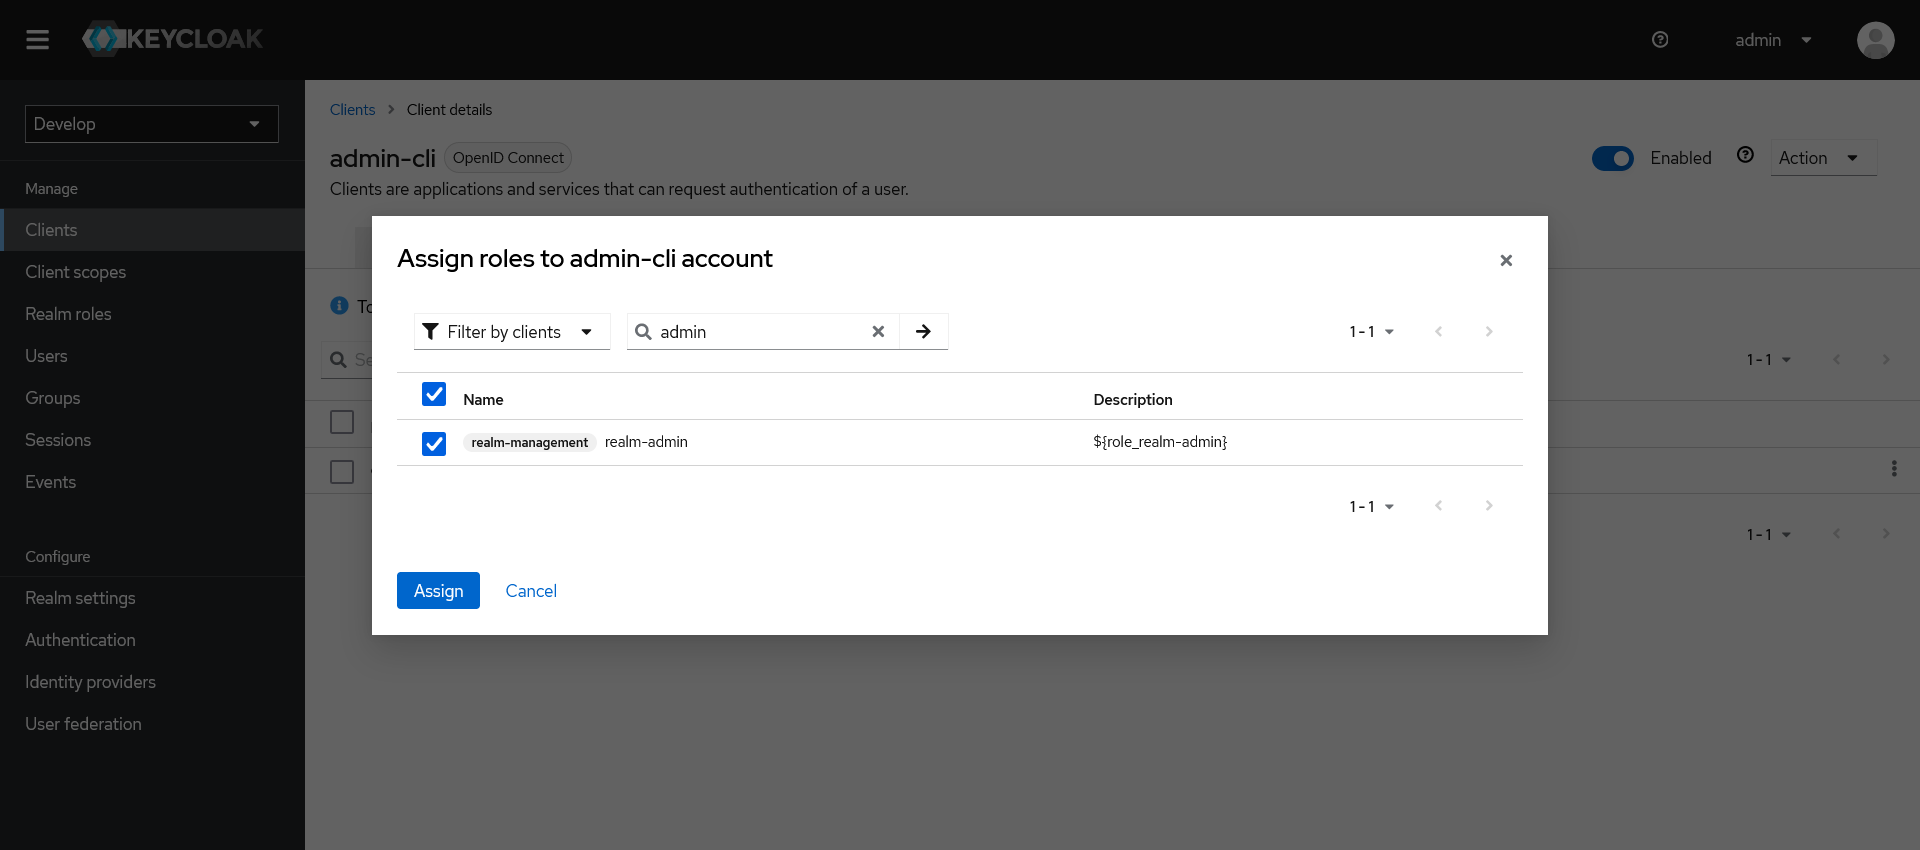The image size is (1920, 850).
Task: Open the background bottom 1-1 pagination dropdown
Action: point(1768,535)
